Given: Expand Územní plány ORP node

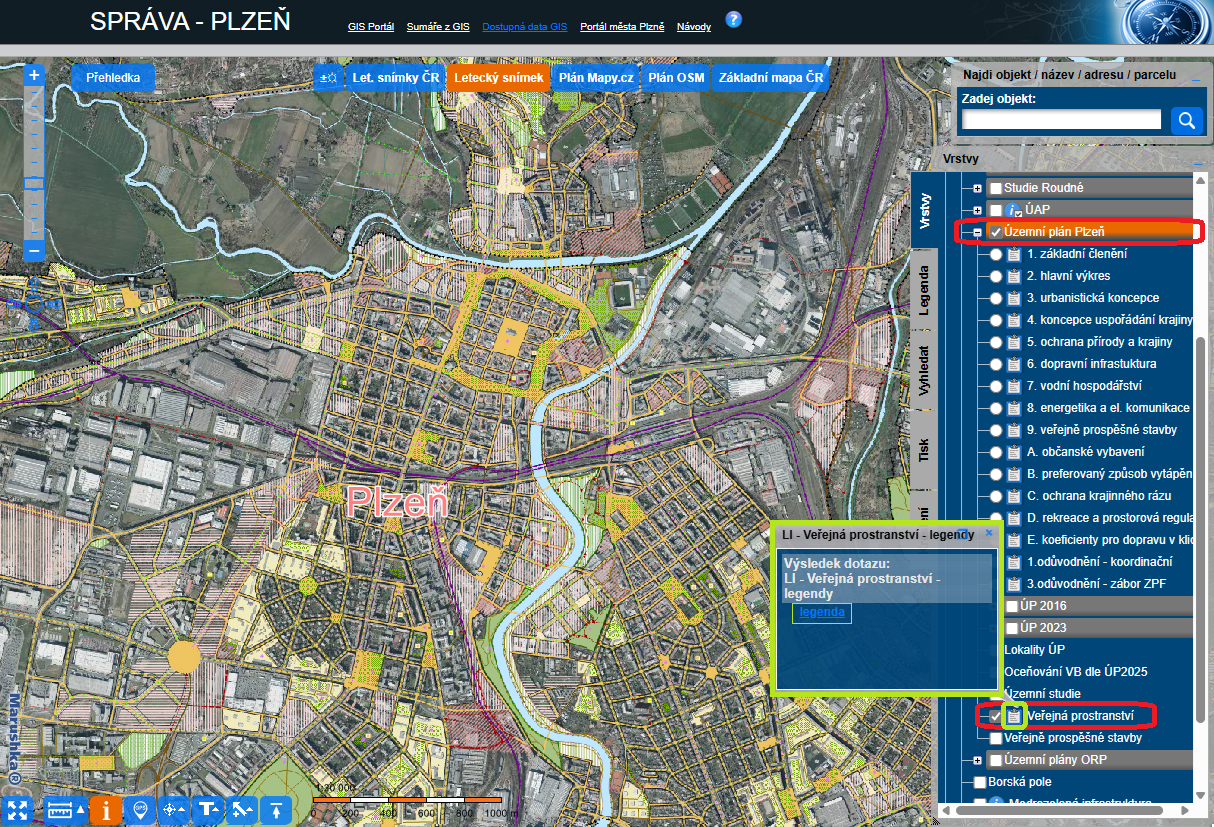Looking at the screenshot, I should coord(978,760).
